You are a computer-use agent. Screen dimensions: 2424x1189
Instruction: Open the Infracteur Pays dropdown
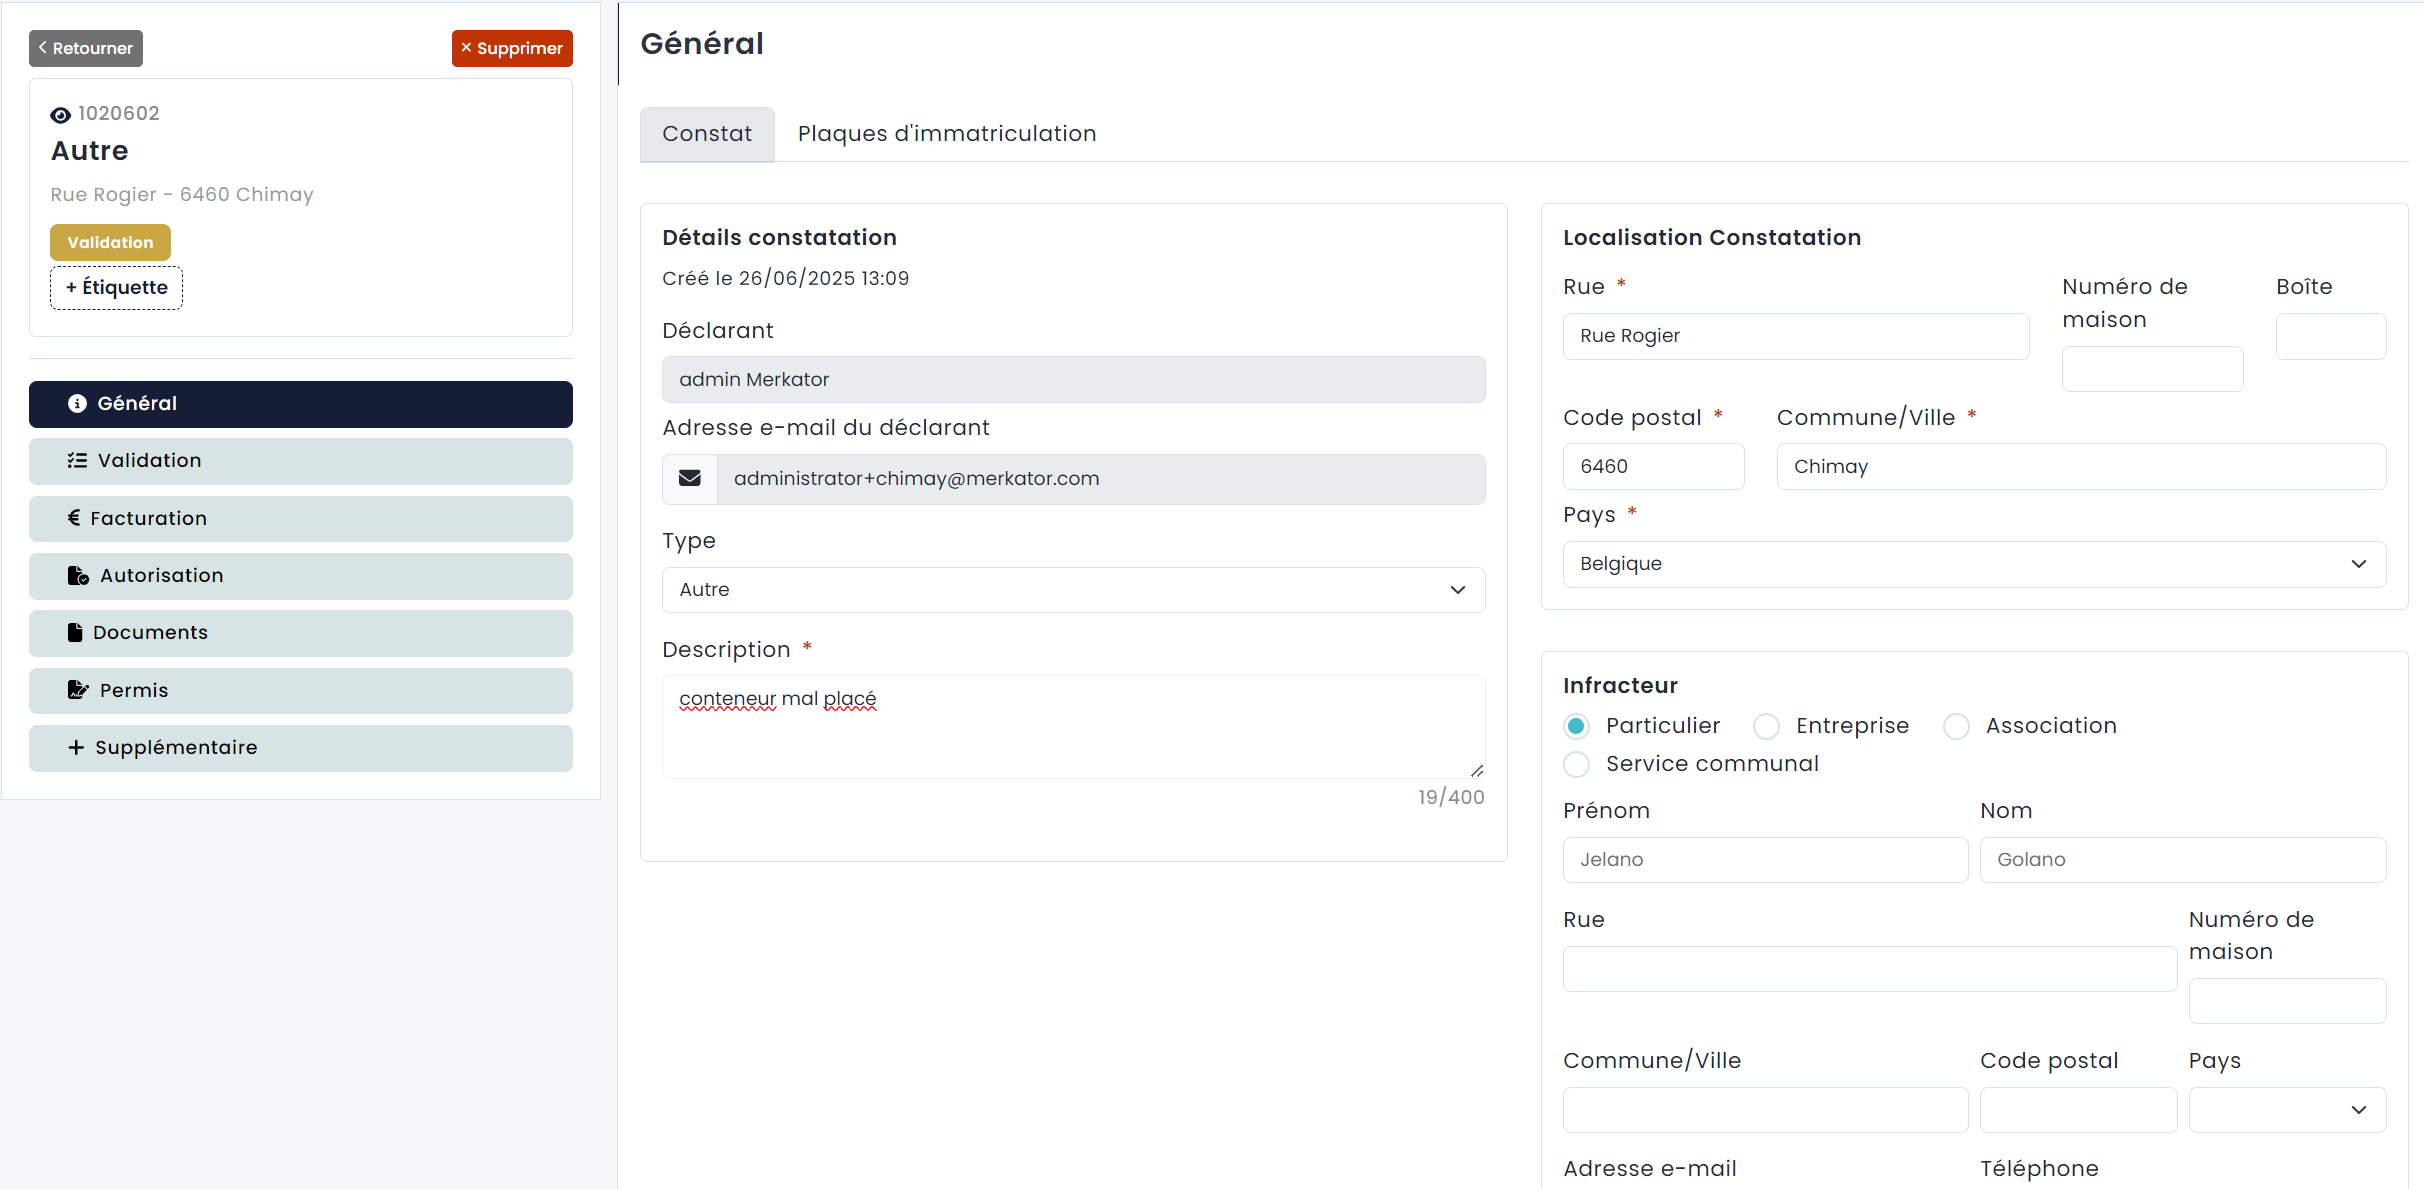click(x=2287, y=1110)
